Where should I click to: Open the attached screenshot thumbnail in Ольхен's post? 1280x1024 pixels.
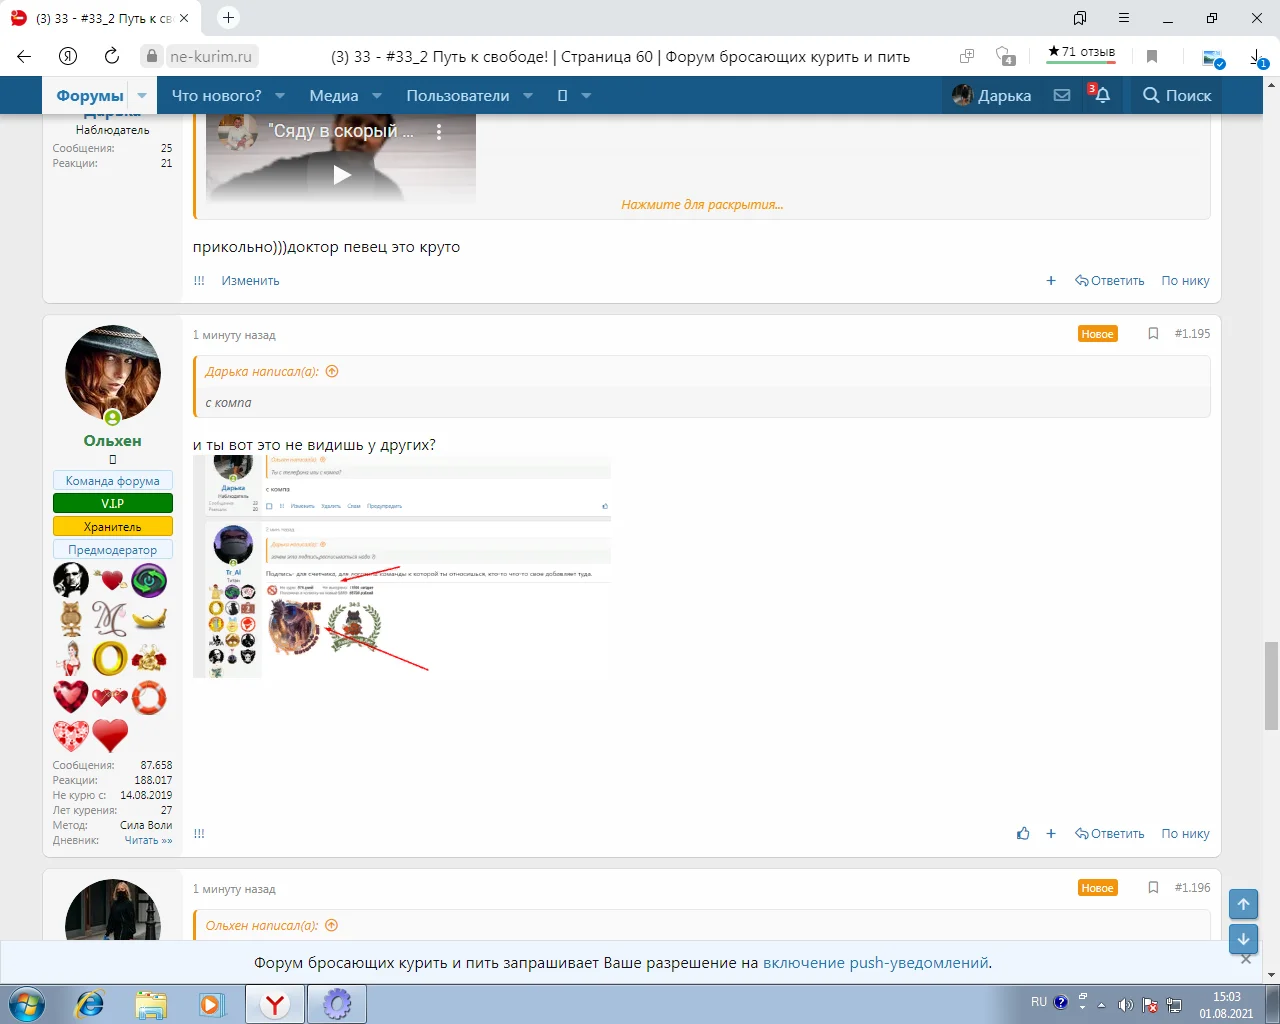(x=402, y=566)
